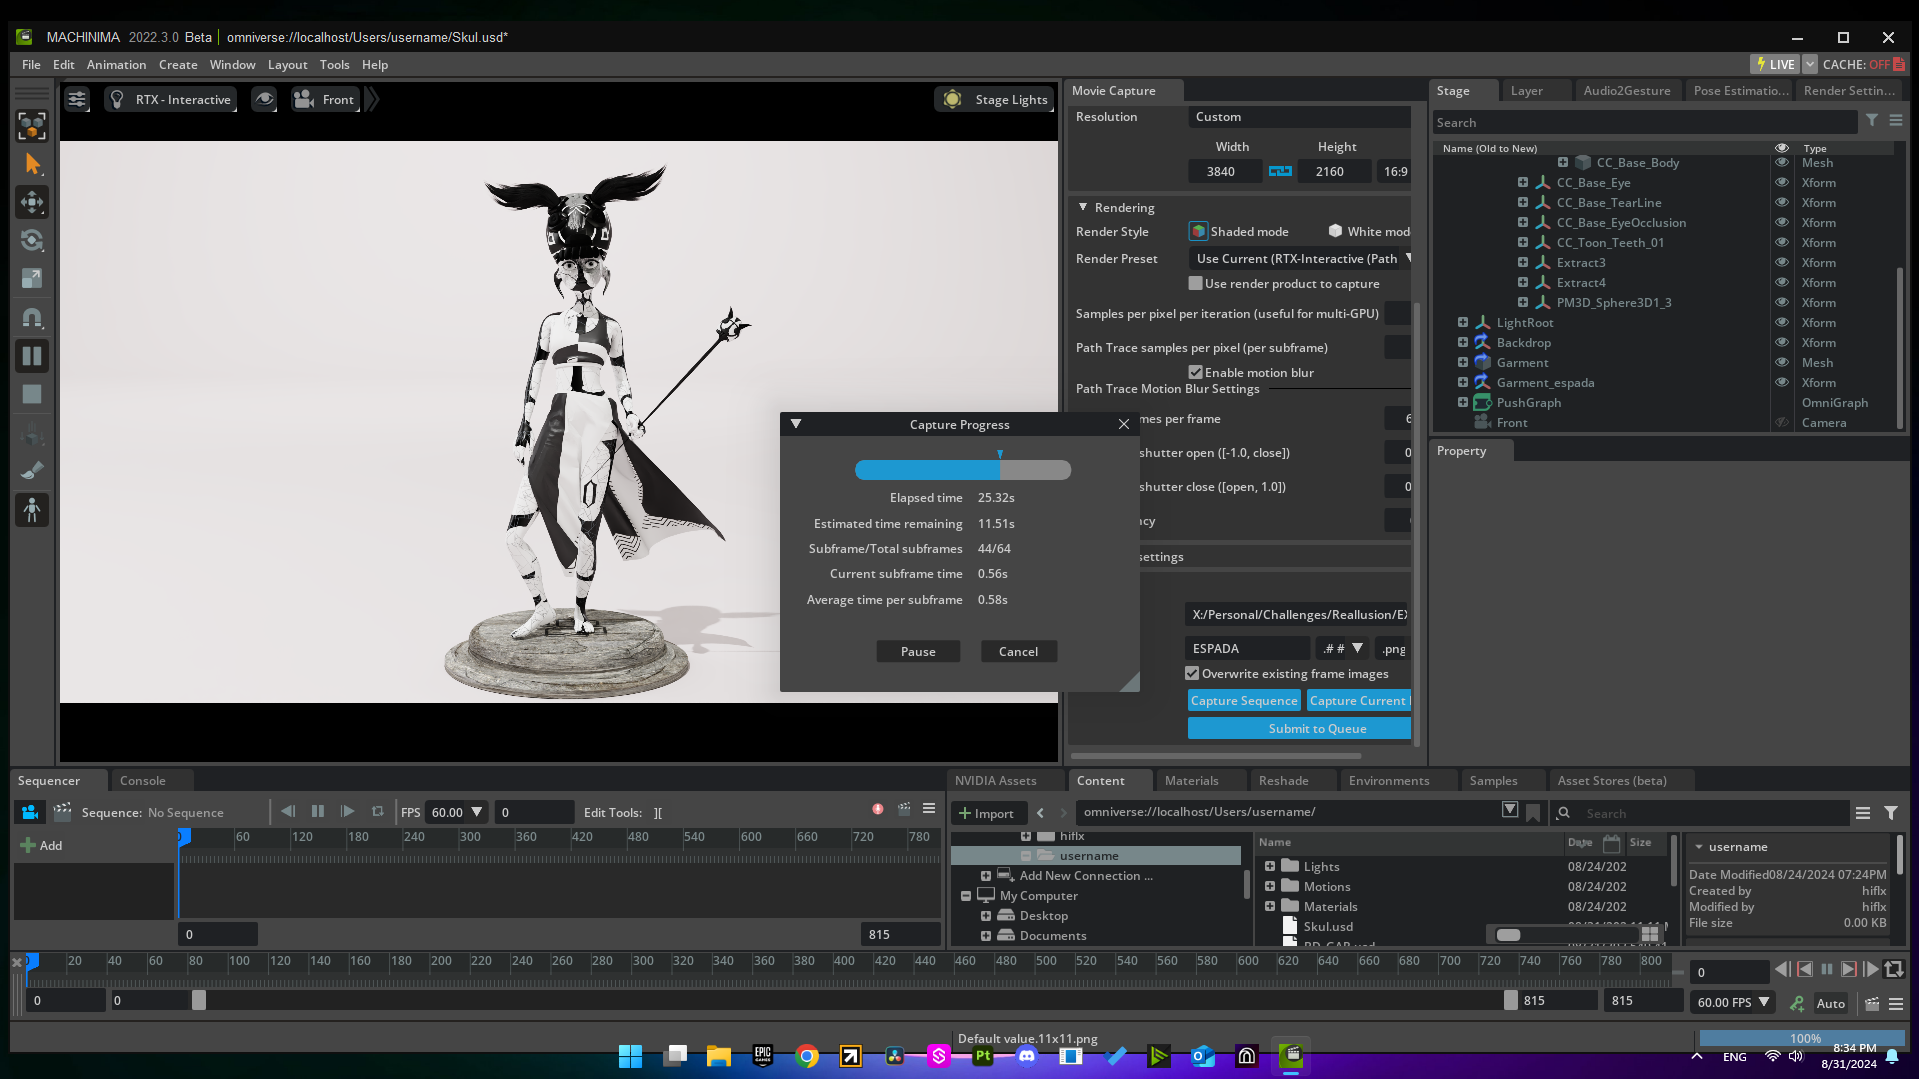Open the frame number padding dropdown
The width and height of the screenshot is (1919, 1079).
coord(1342,648)
